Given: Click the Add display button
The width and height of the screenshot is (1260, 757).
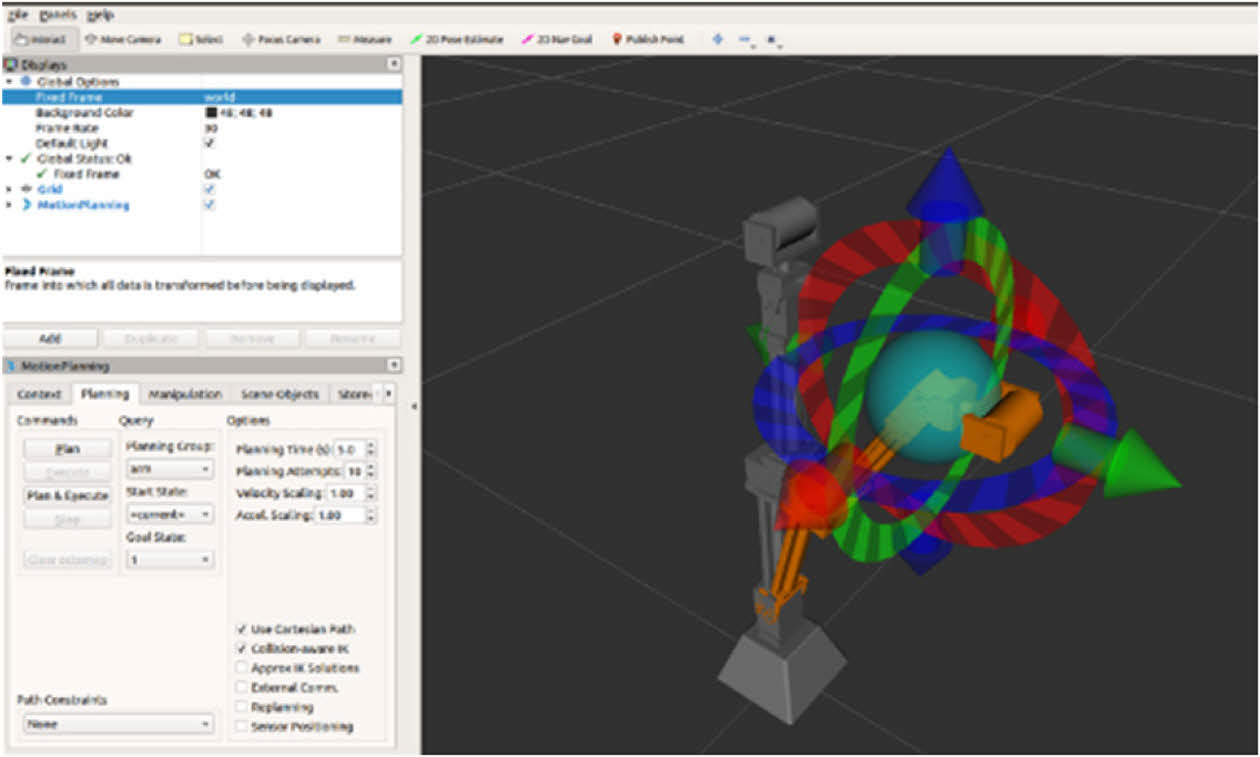Looking at the screenshot, I should pyautogui.click(x=50, y=339).
